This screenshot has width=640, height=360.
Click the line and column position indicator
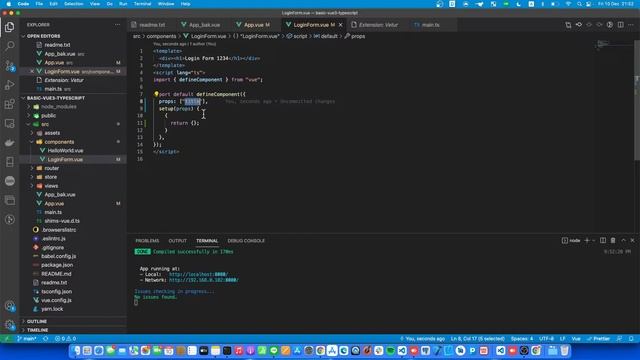[478, 339]
